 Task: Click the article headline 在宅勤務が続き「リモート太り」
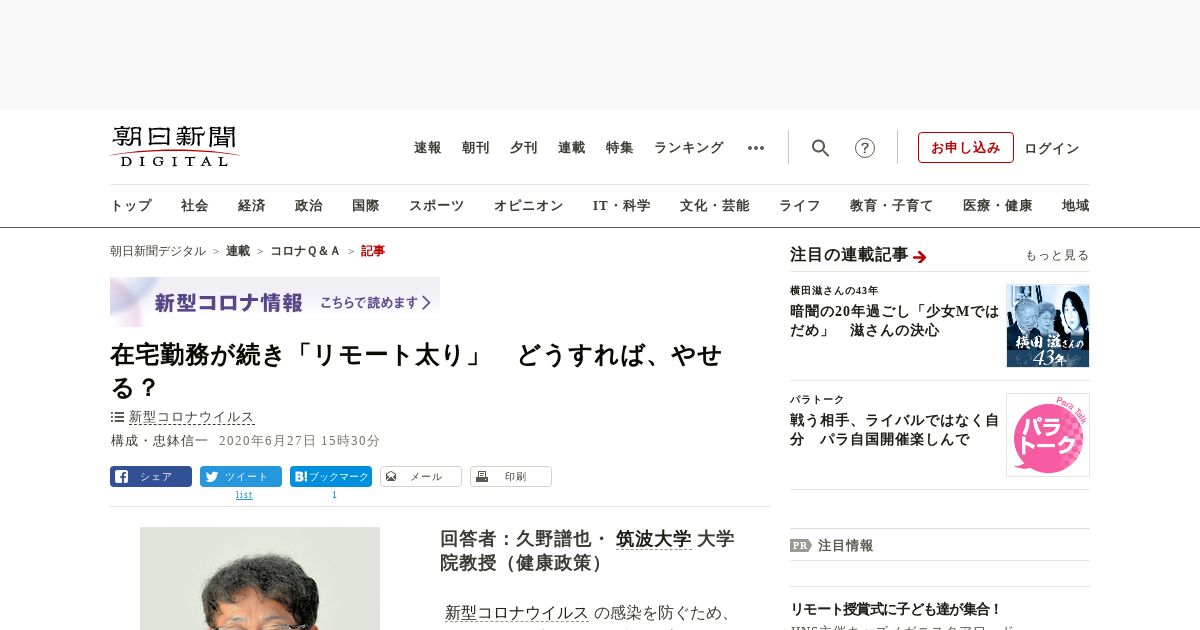(416, 371)
